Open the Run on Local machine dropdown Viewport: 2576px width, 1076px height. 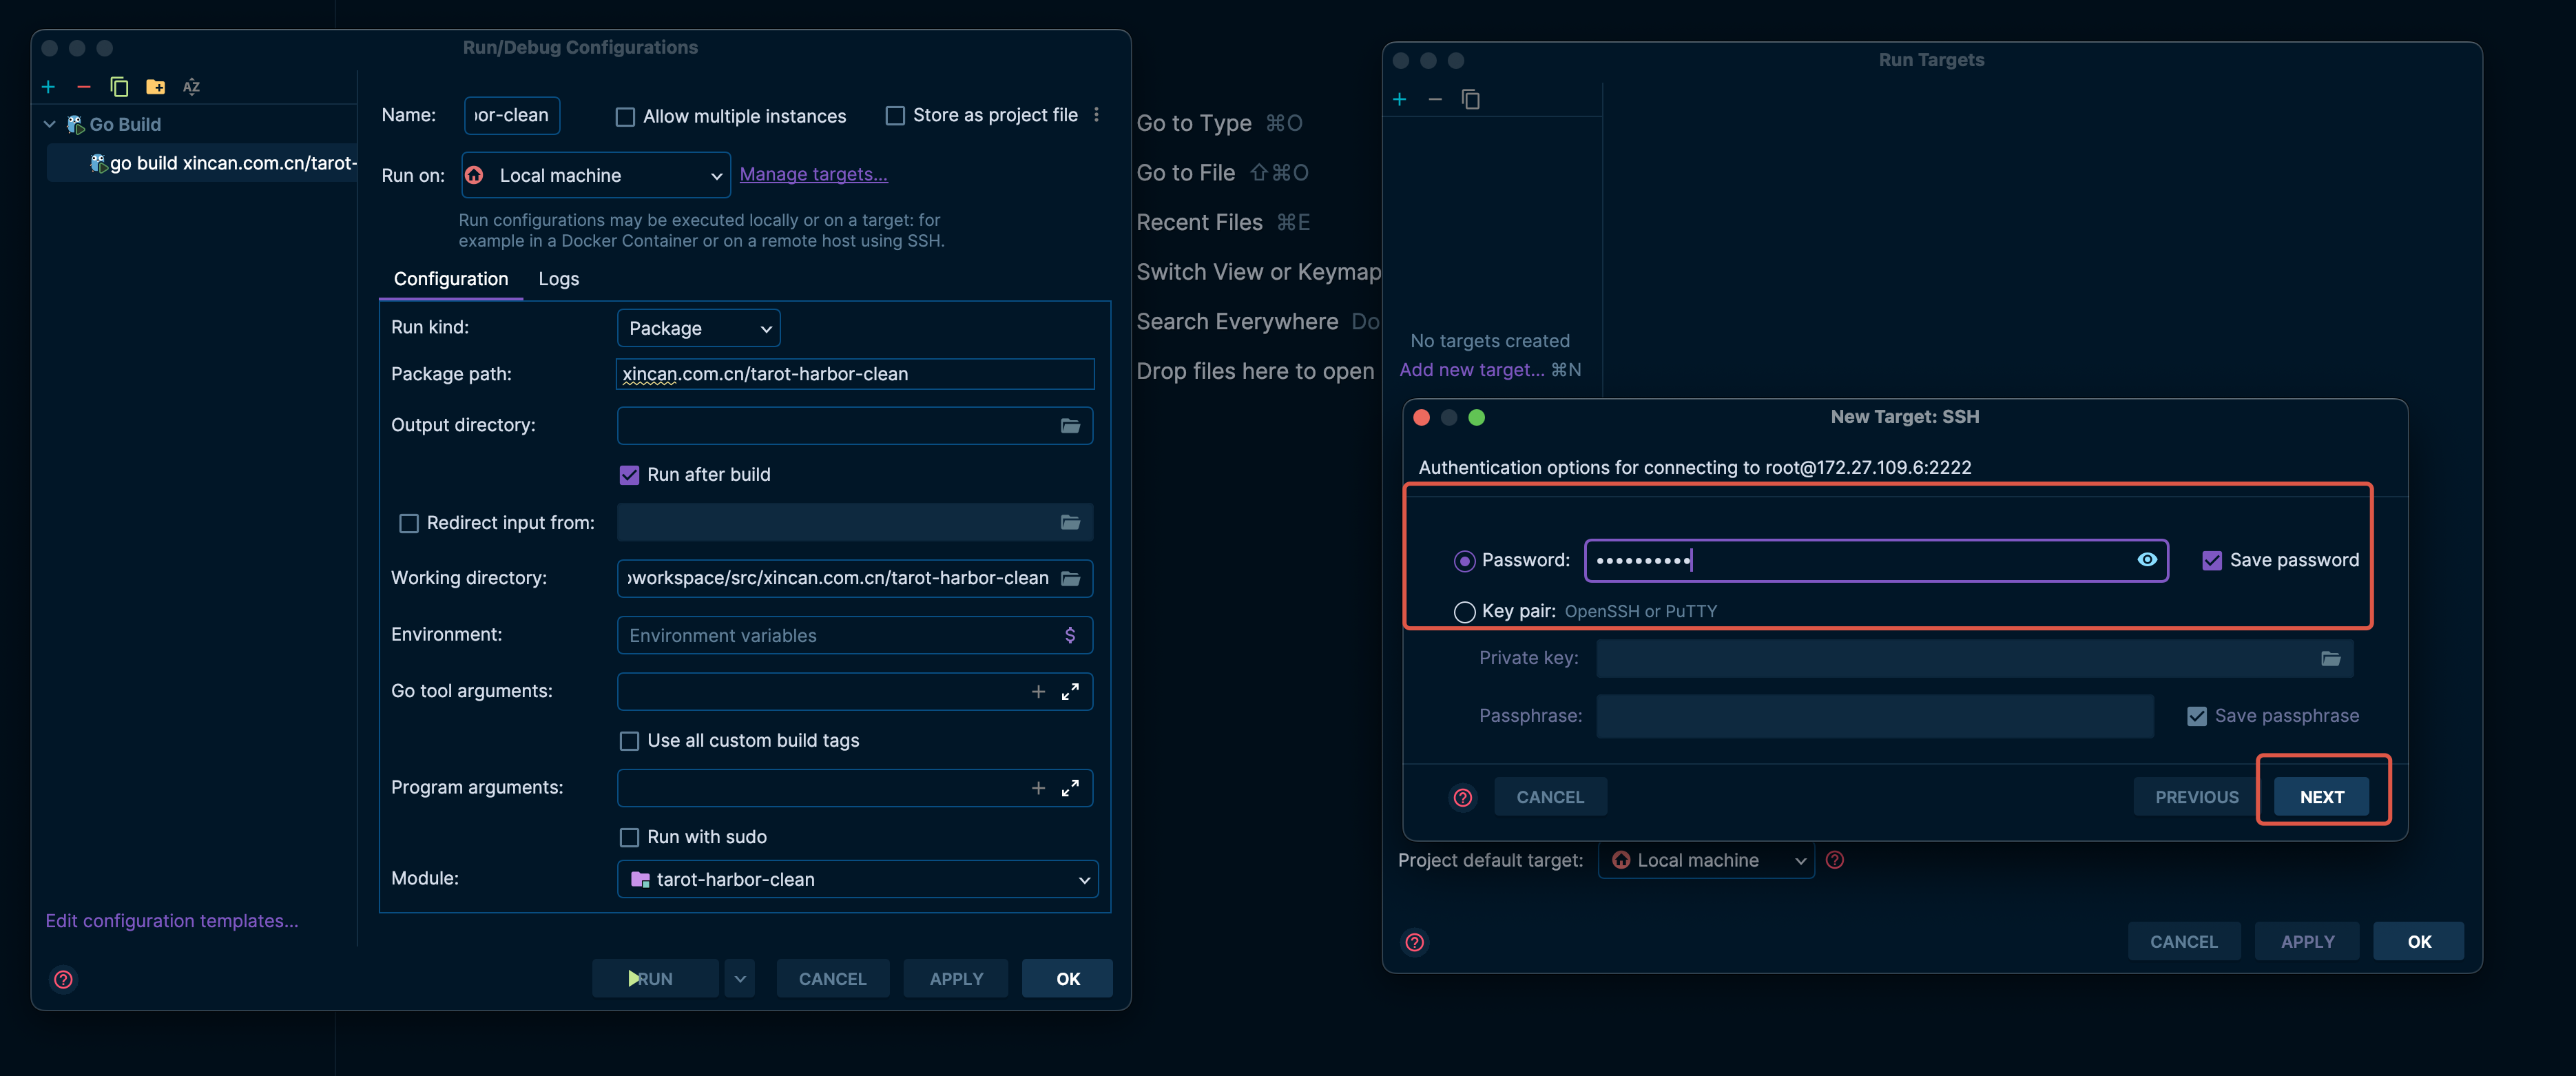[596, 176]
